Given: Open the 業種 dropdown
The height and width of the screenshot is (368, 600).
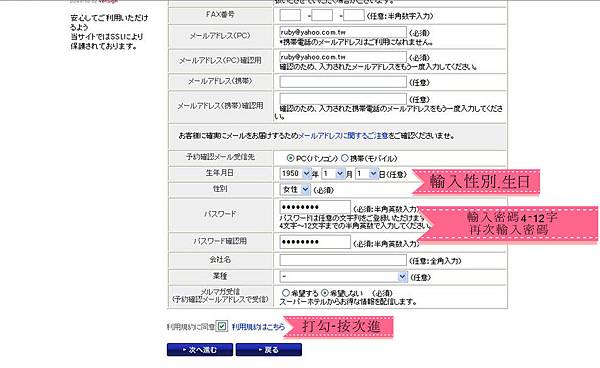Looking at the screenshot, I should tap(343, 277).
